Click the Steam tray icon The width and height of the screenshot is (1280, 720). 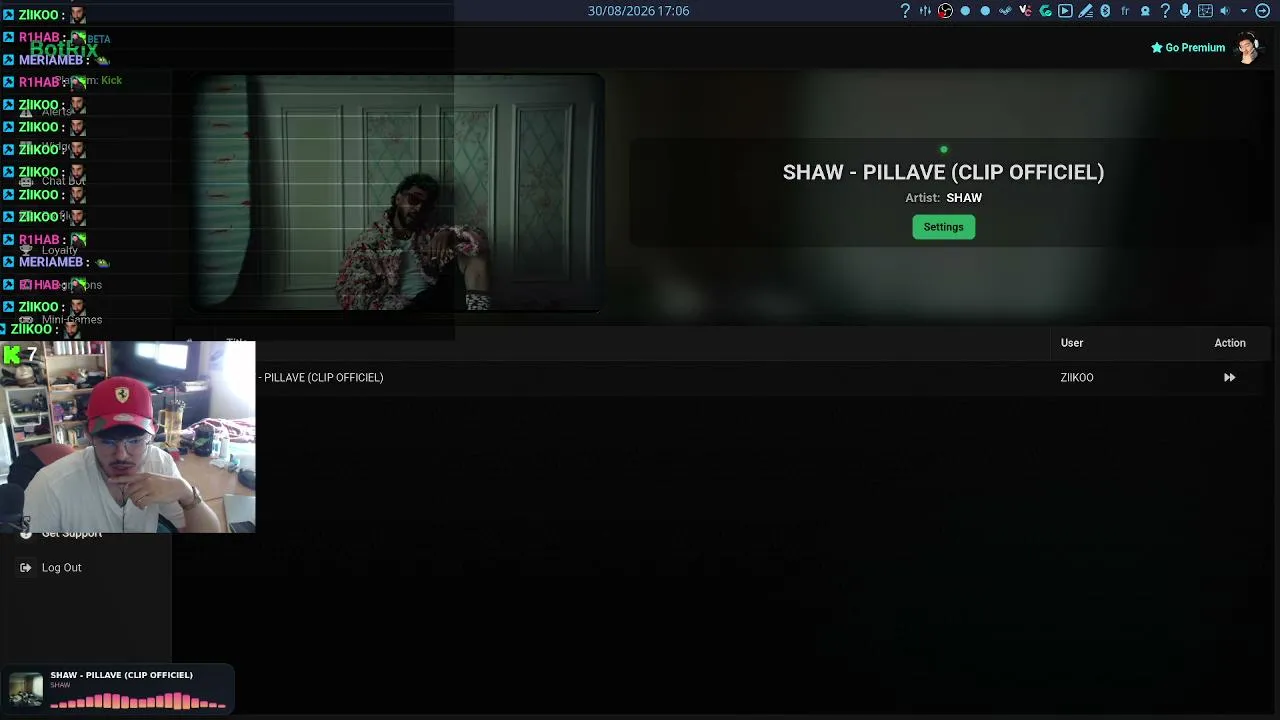point(1005,11)
